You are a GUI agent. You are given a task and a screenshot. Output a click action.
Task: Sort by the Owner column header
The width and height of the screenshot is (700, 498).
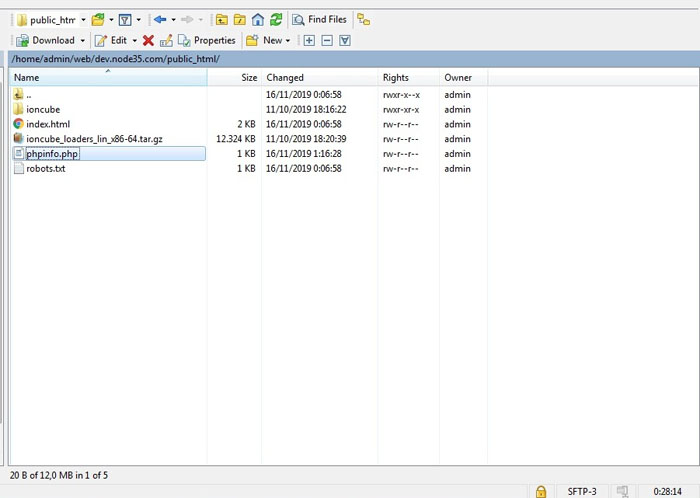463,78
